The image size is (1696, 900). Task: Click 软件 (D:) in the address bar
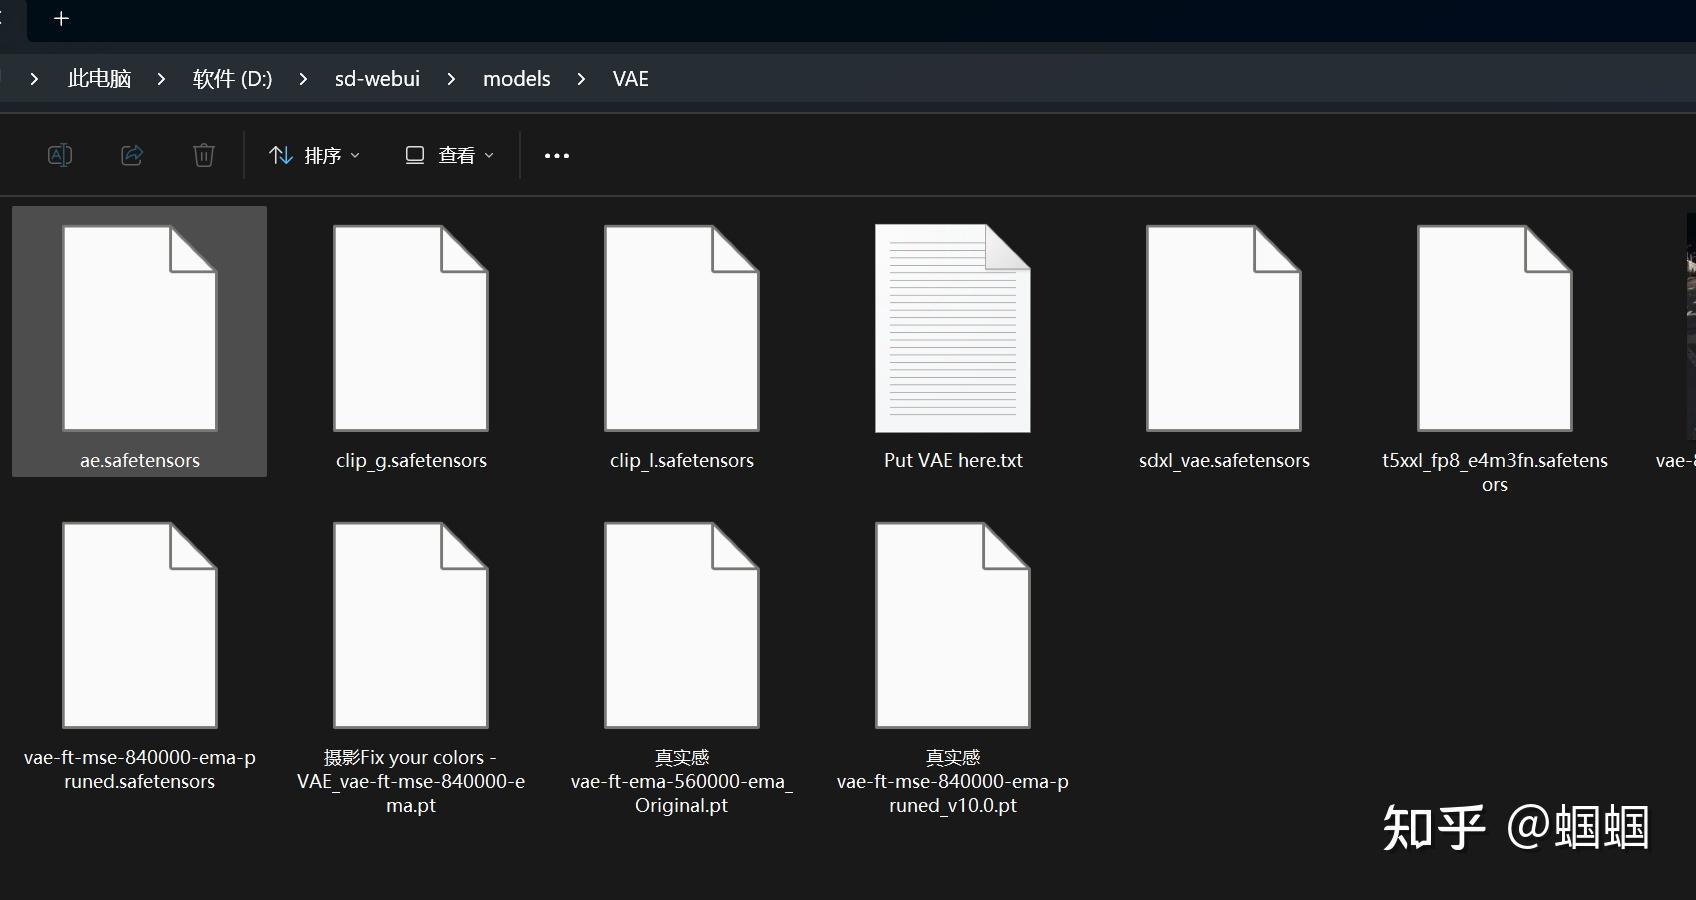[231, 79]
